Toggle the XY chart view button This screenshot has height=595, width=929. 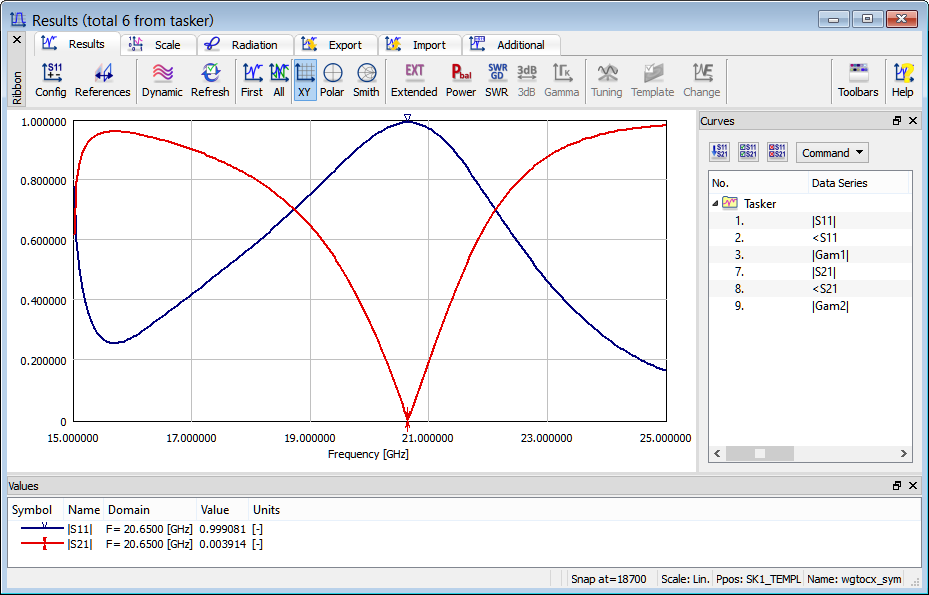tap(305, 80)
